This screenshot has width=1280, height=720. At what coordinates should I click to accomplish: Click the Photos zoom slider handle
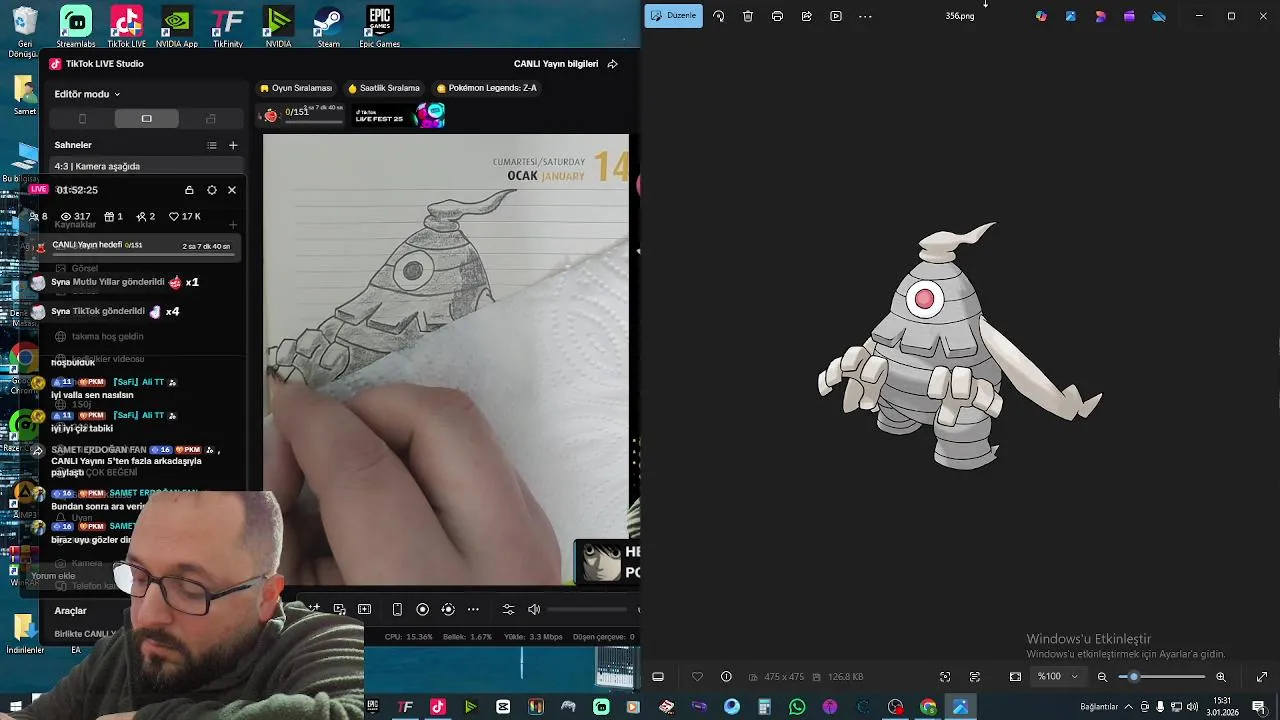1133,677
